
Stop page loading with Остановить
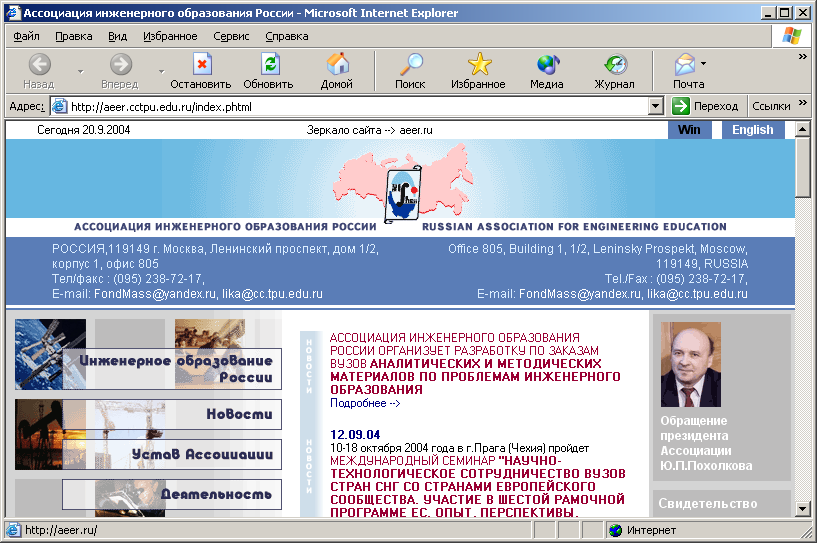pos(201,71)
